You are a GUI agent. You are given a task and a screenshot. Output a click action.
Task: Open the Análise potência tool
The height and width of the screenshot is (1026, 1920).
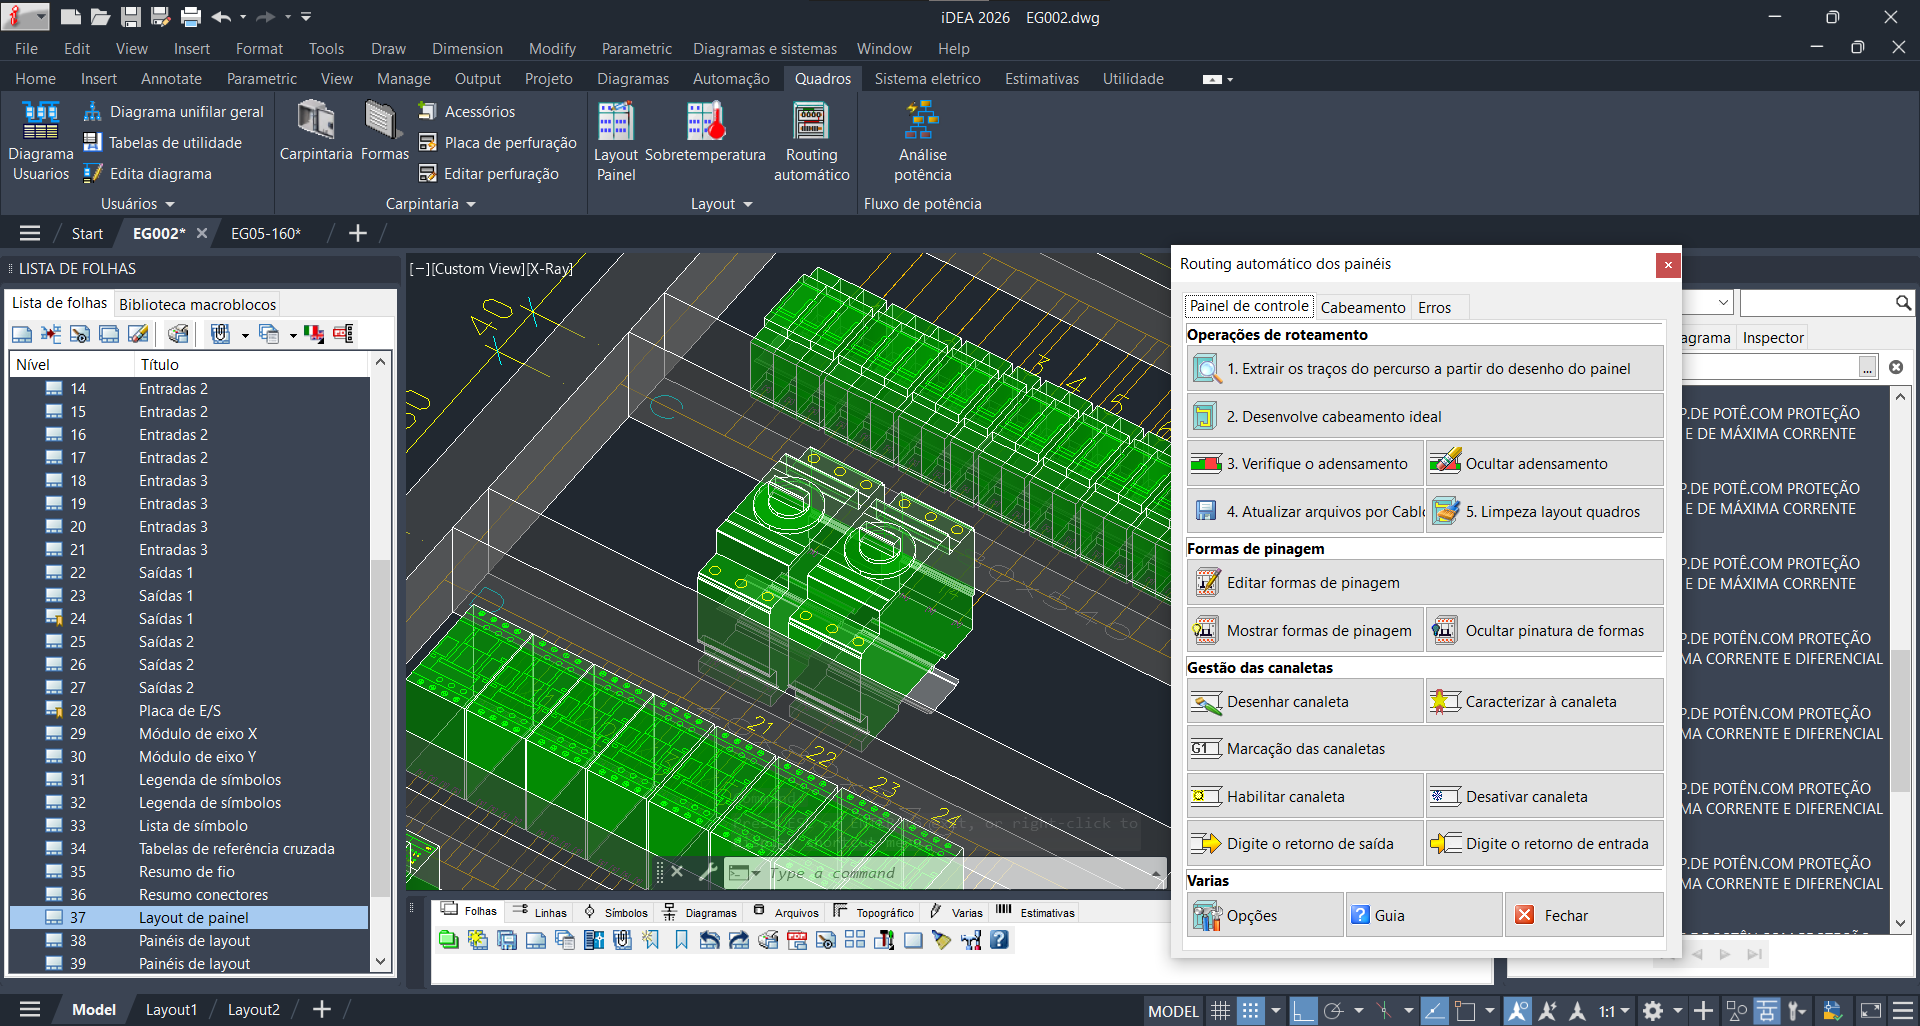pyautogui.click(x=921, y=140)
